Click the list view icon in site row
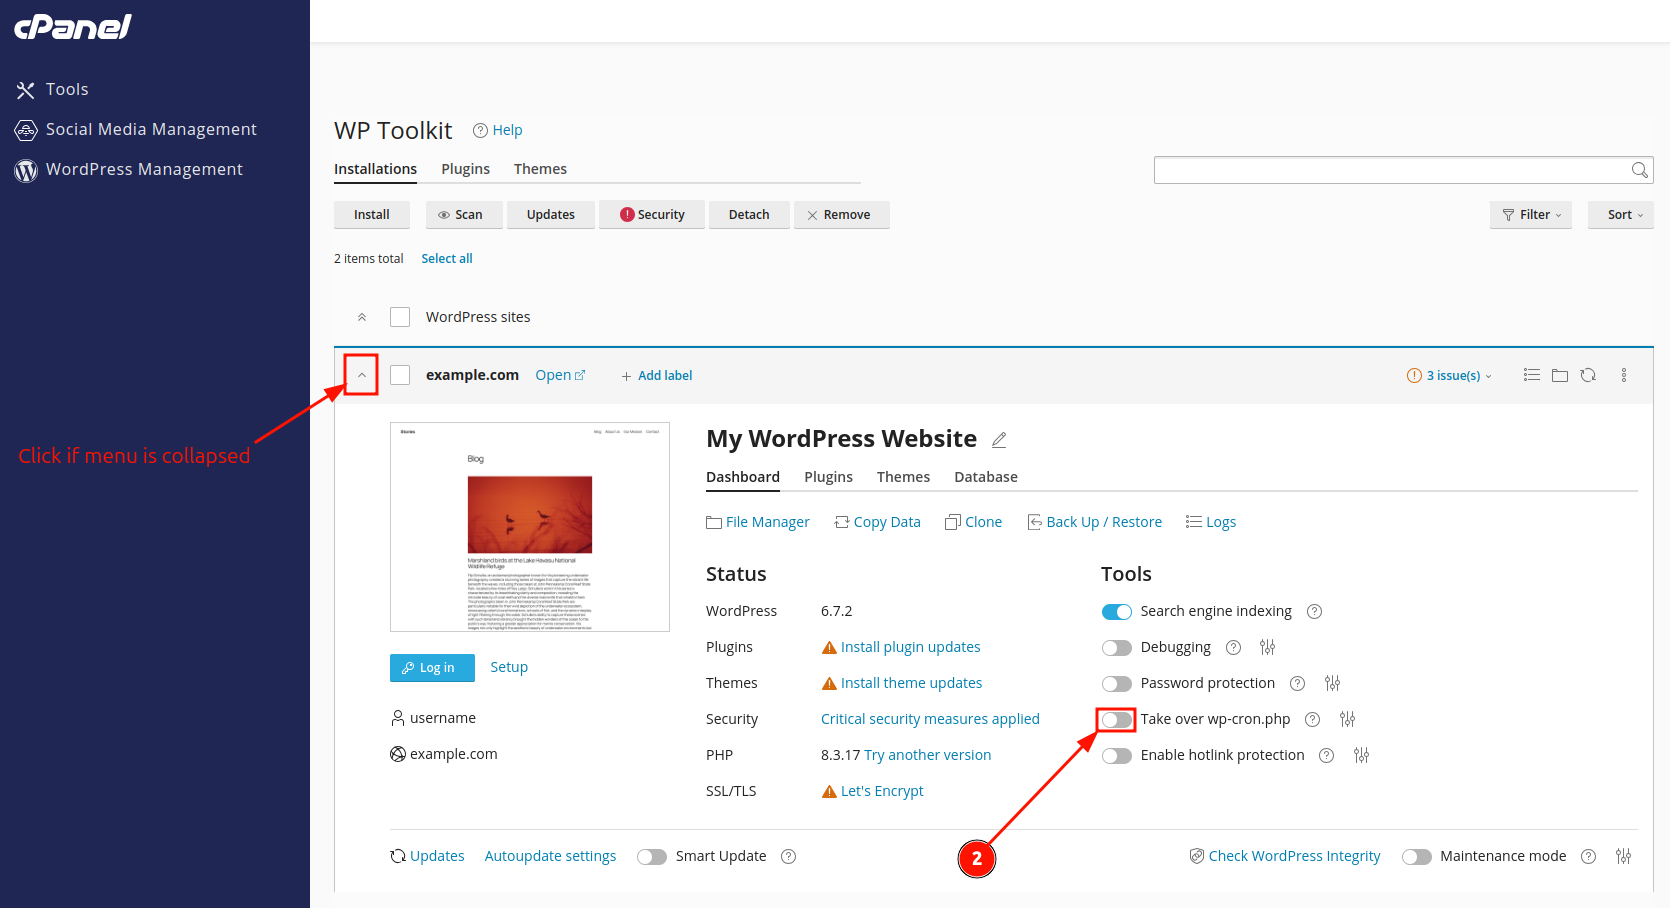The width and height of the screenshot is (1670, 908). click(1531, 375)
